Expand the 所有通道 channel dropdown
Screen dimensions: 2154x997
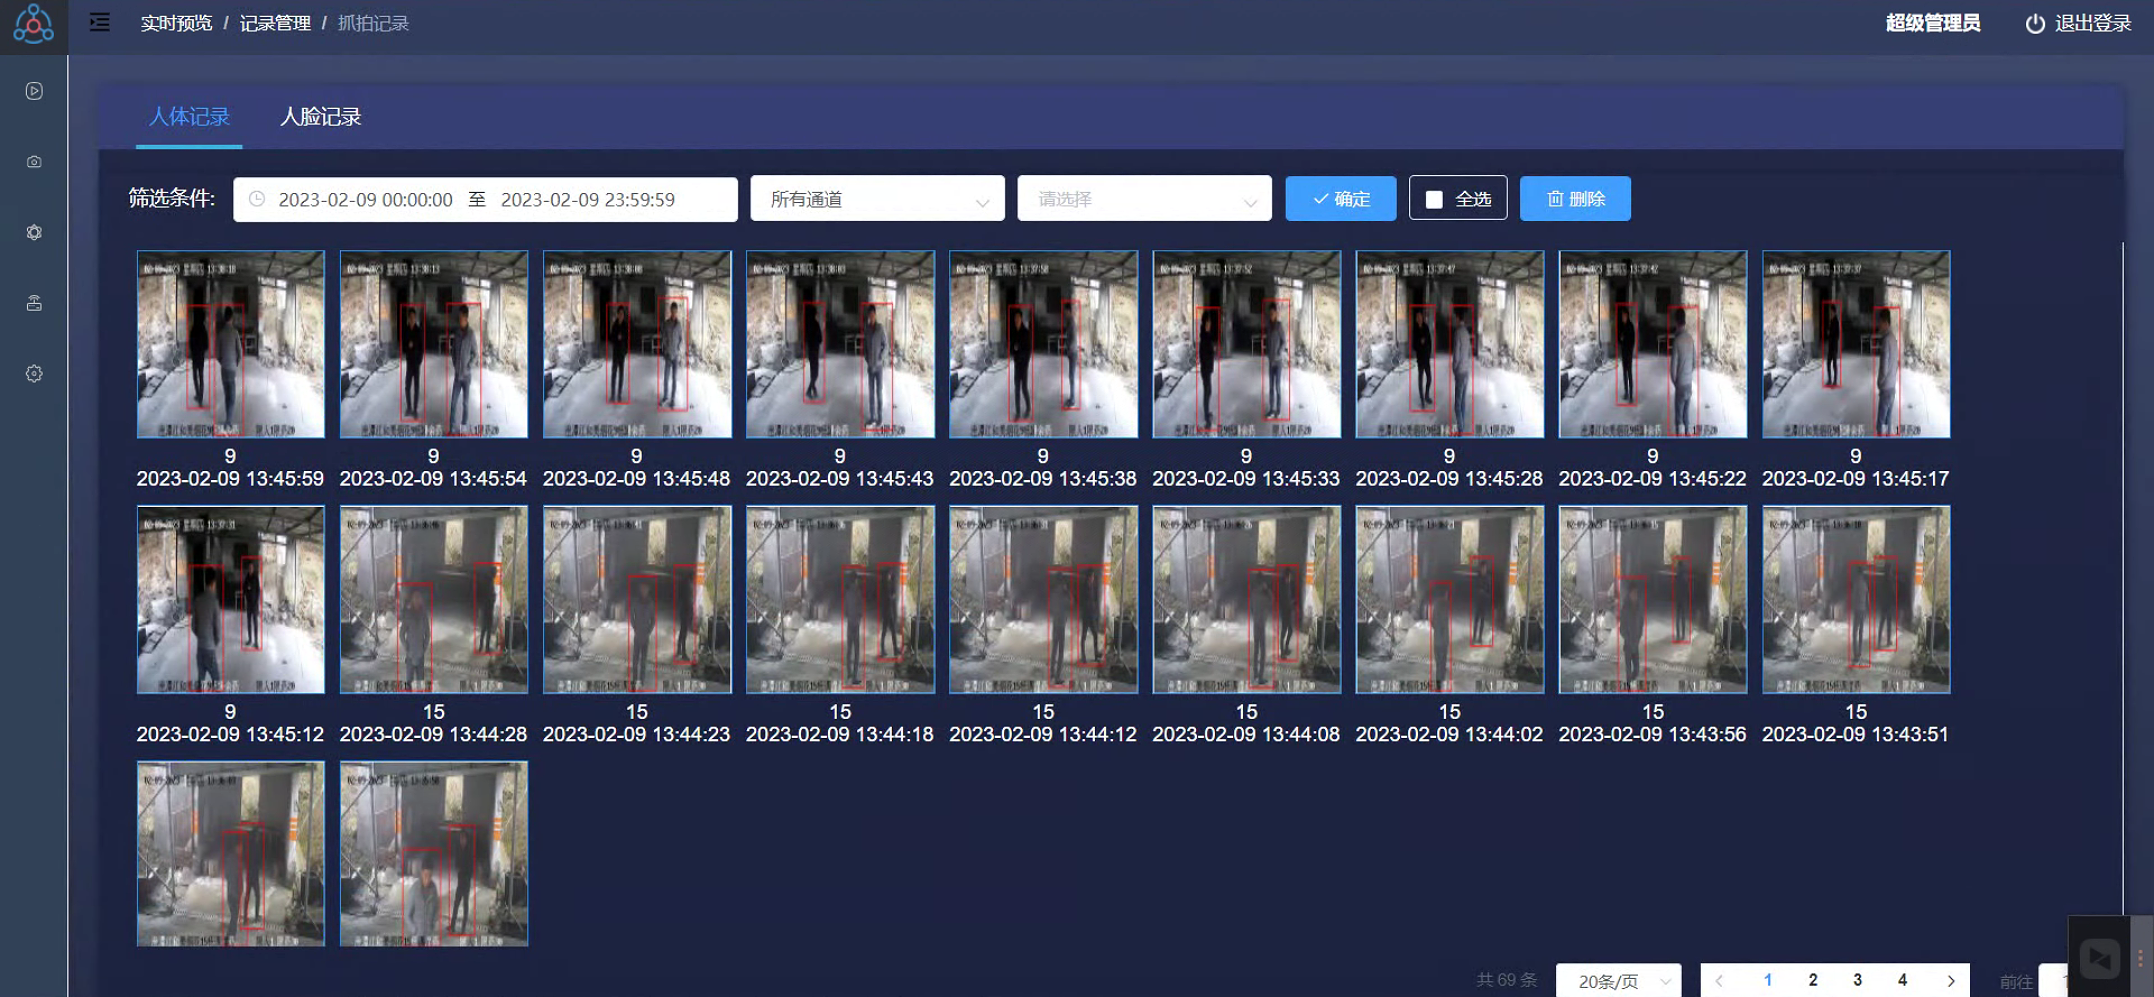pos(876,199)
